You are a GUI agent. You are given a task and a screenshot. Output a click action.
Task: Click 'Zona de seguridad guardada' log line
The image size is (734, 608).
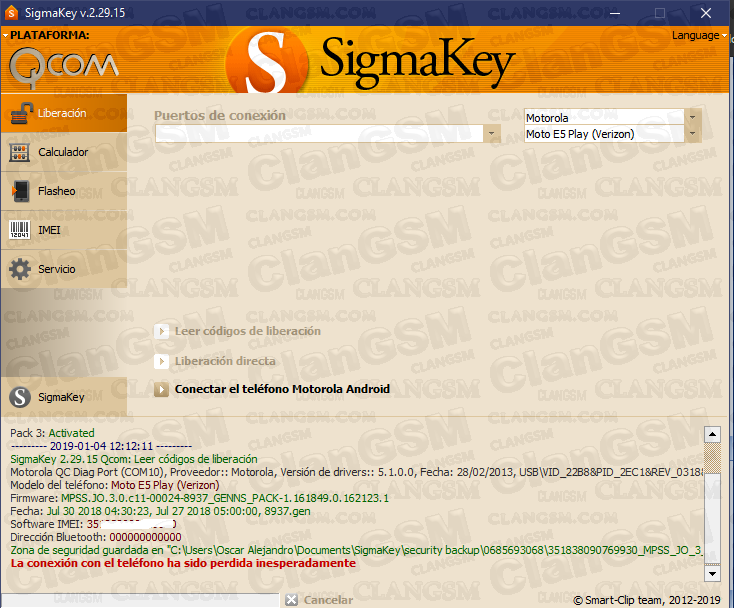356,550
